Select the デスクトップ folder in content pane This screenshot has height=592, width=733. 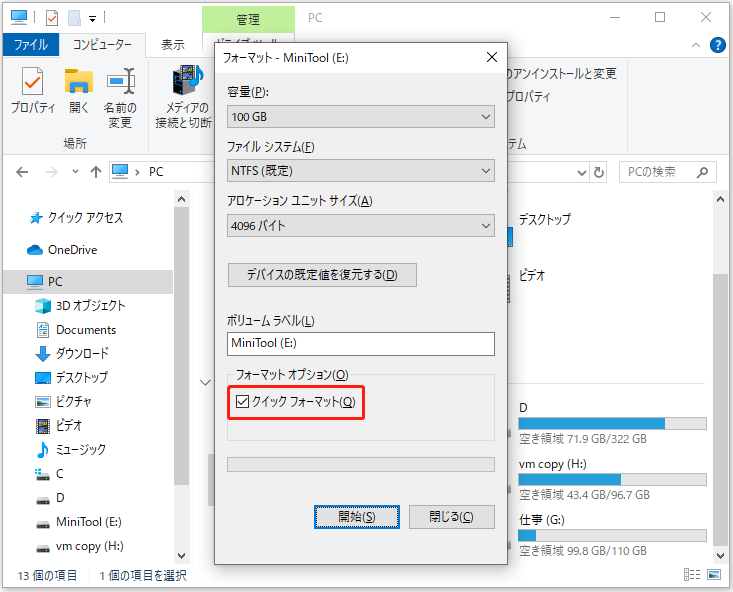(x=545, y=219)
